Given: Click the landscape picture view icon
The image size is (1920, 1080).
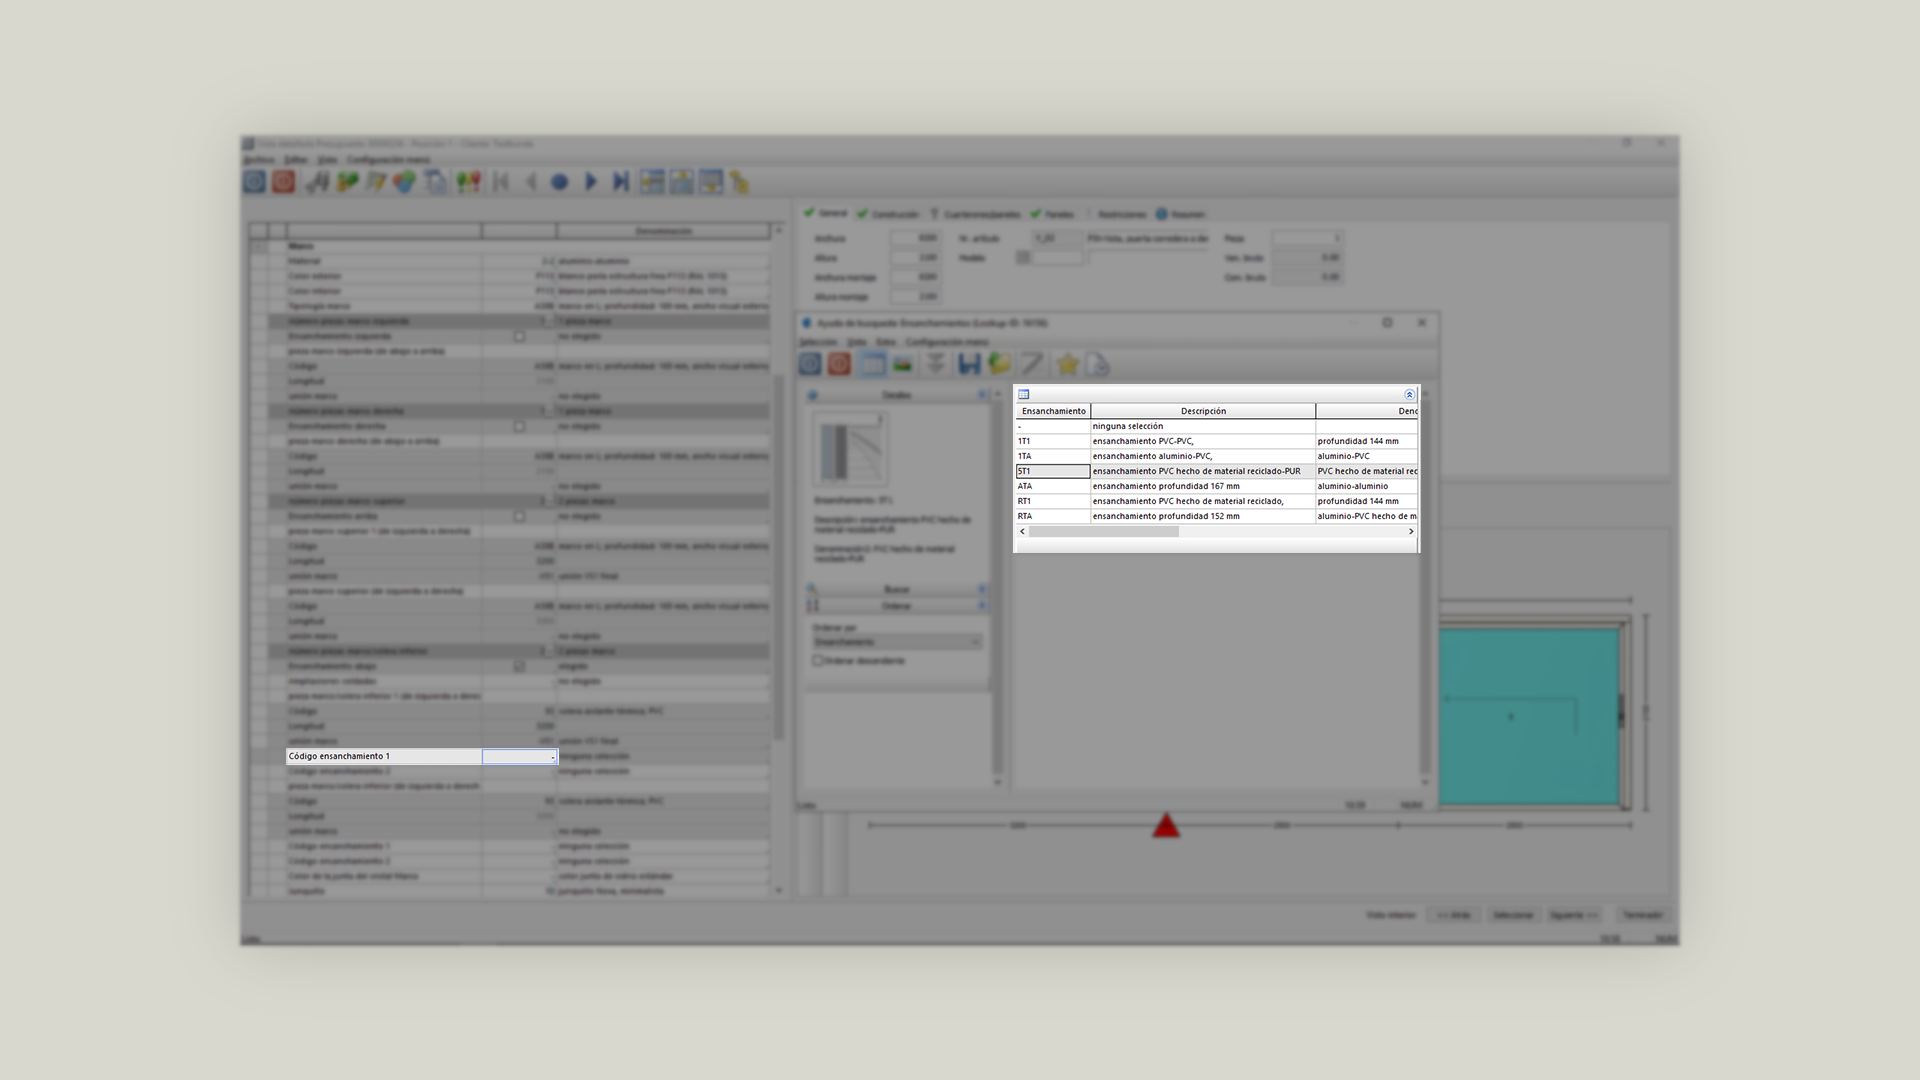Looking at the screenshot, I should click(903, 365).
